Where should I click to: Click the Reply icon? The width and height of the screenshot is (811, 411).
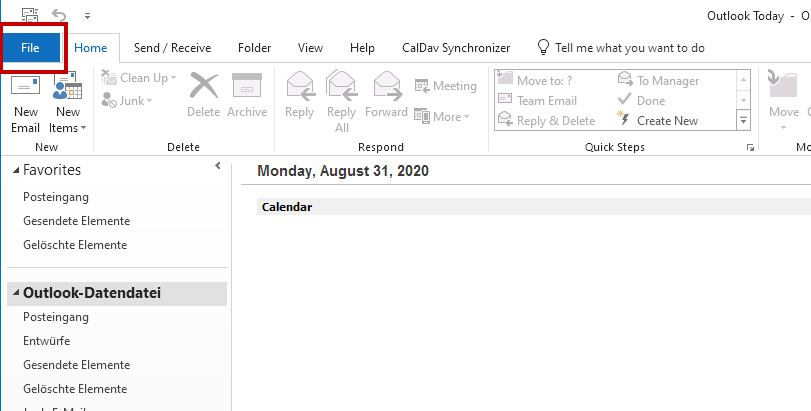click(x=300, y=86)
